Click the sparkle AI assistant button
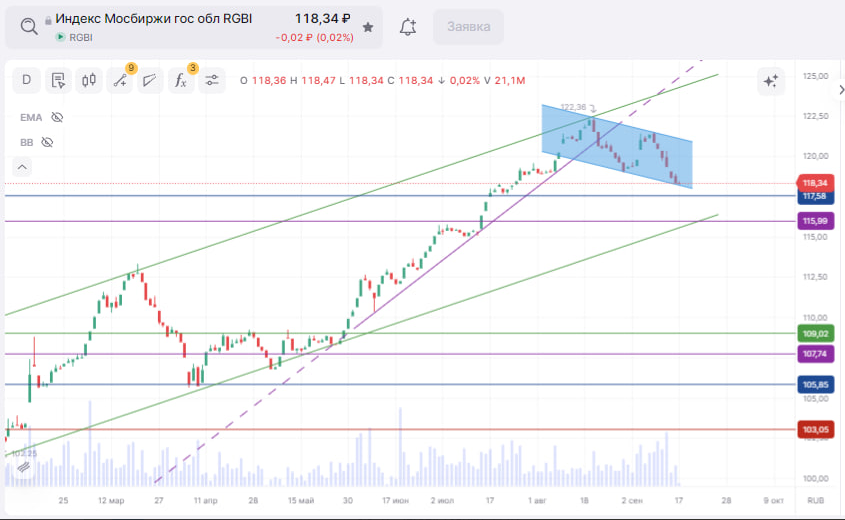The width and height of the screenshot is (845, 520). tap(771, 81)
